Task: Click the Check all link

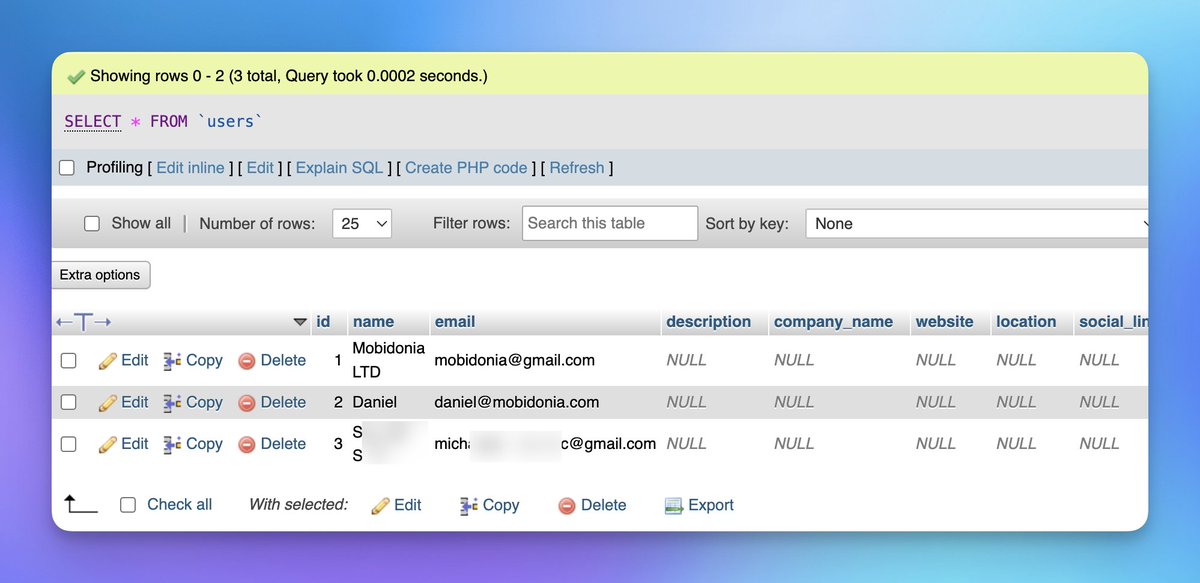Action: point(180,505)
